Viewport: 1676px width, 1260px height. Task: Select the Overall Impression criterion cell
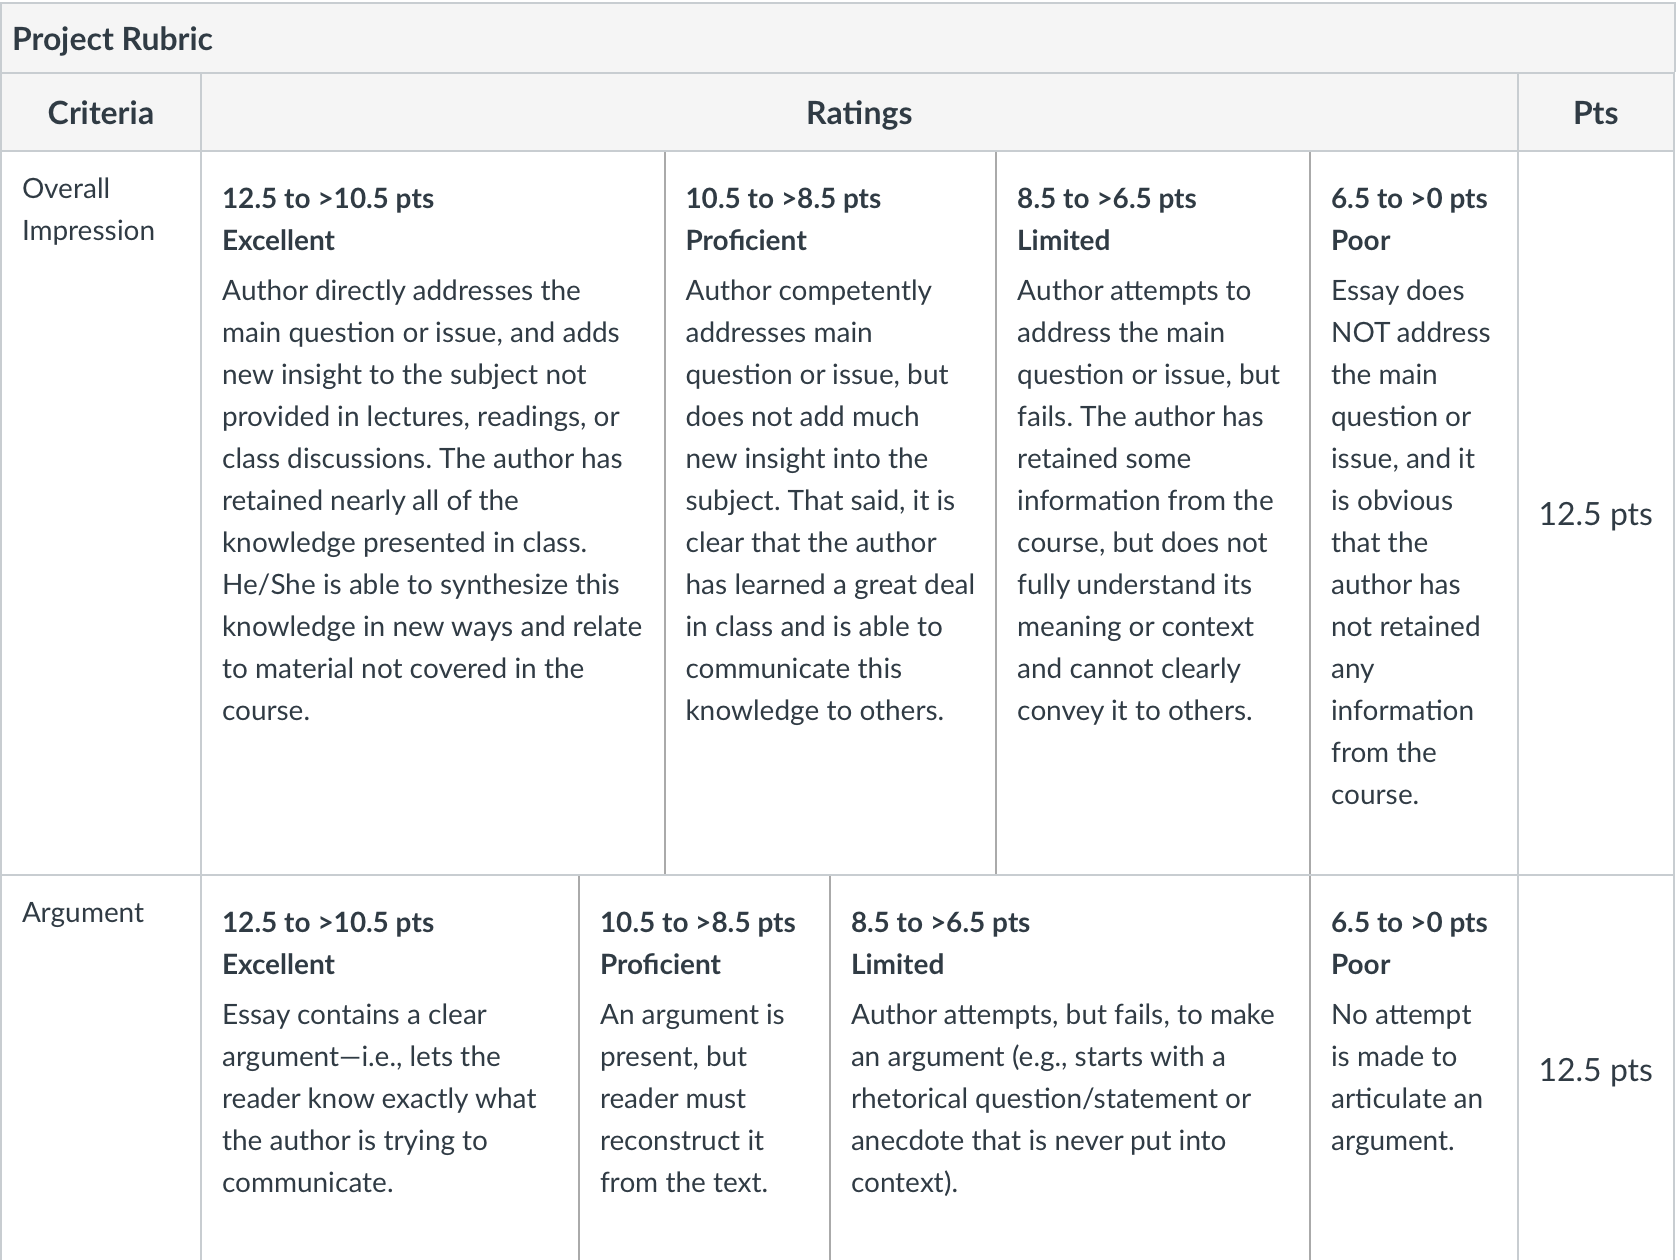click(101, 513)
